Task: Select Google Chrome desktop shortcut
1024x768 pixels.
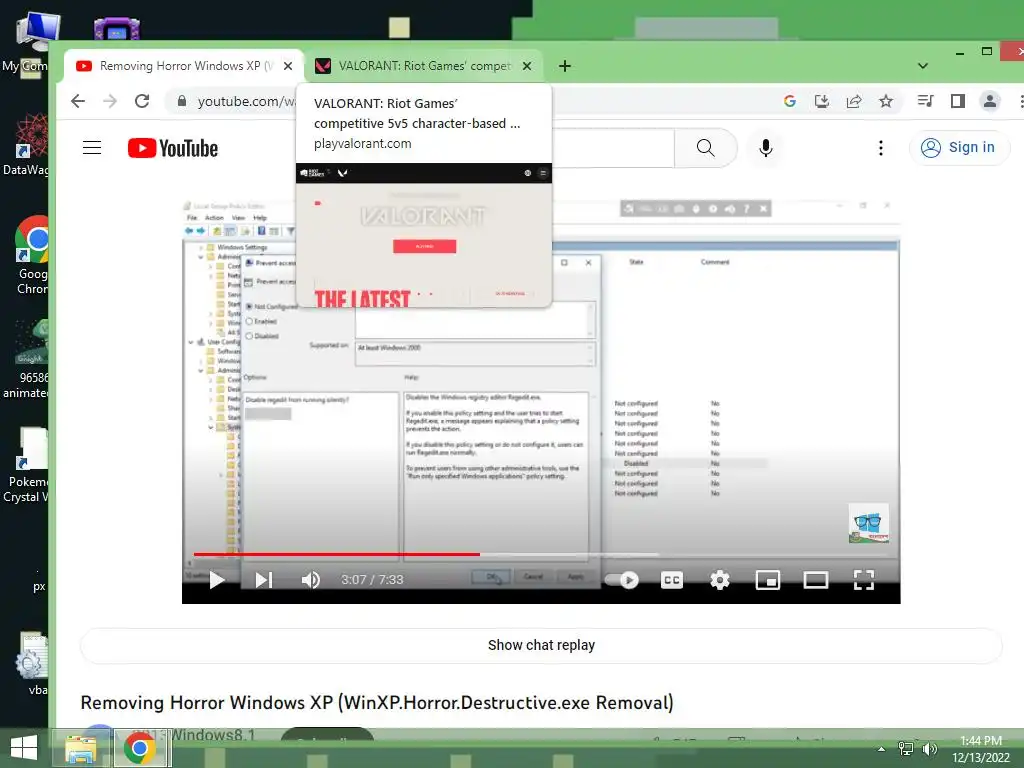Action: point(33,256)
